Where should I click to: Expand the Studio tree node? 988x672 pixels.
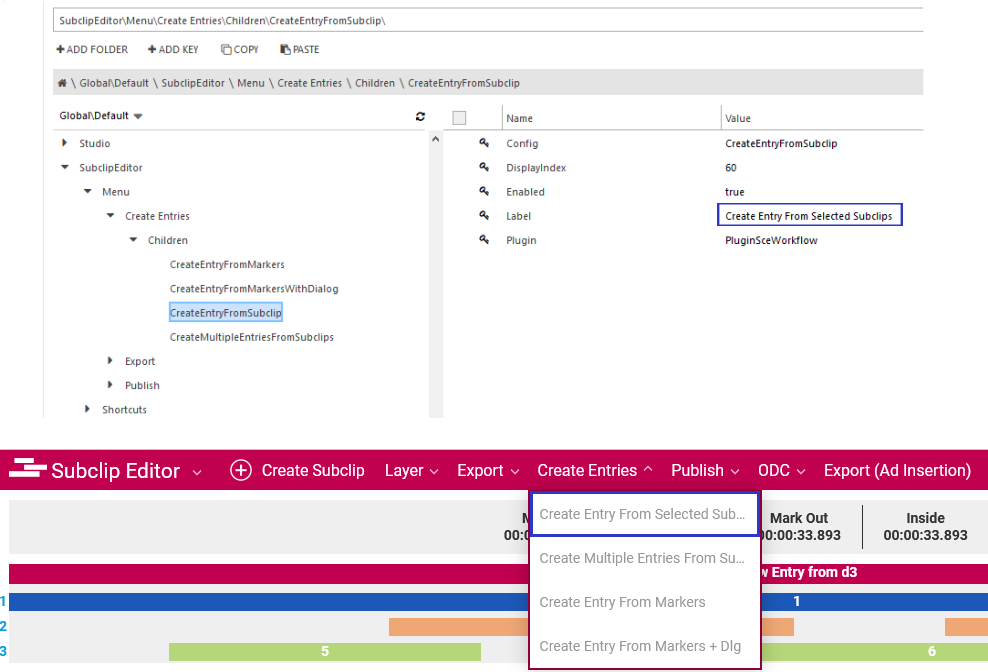pyautogui.click(x=65, y=143)
